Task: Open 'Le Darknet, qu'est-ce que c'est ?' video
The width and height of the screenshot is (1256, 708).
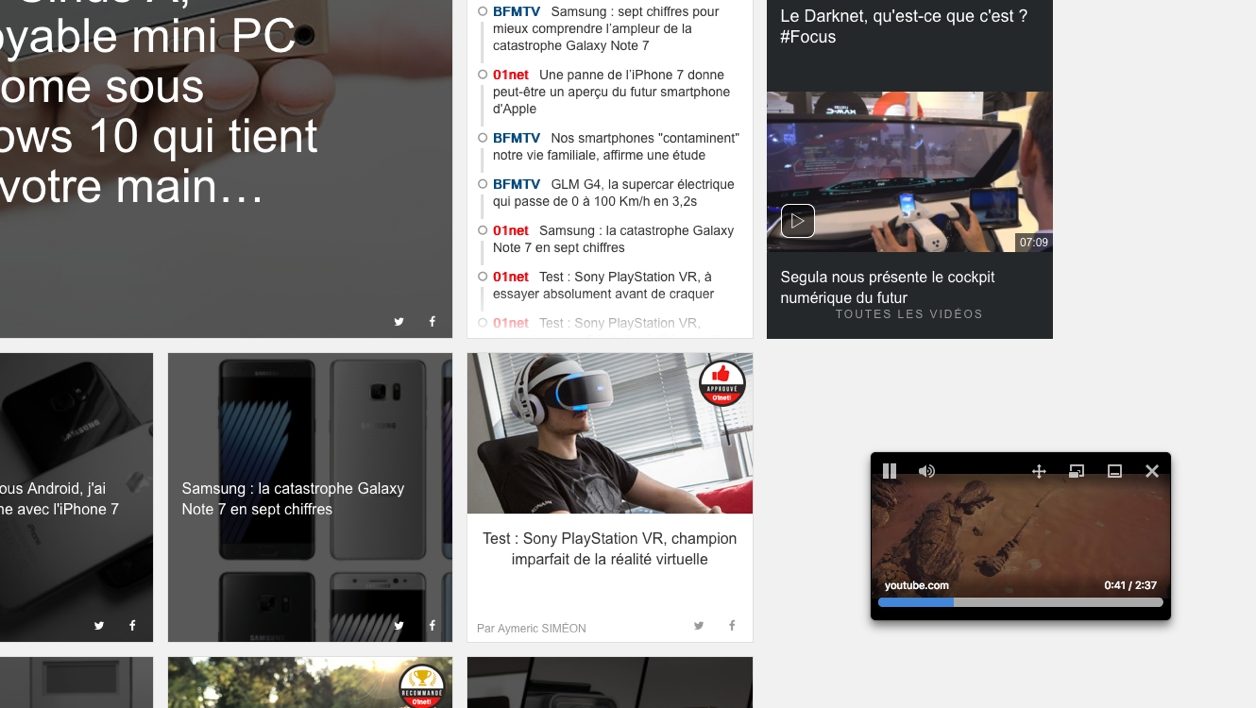Action: pyautogui.click(x=903, y=26)
